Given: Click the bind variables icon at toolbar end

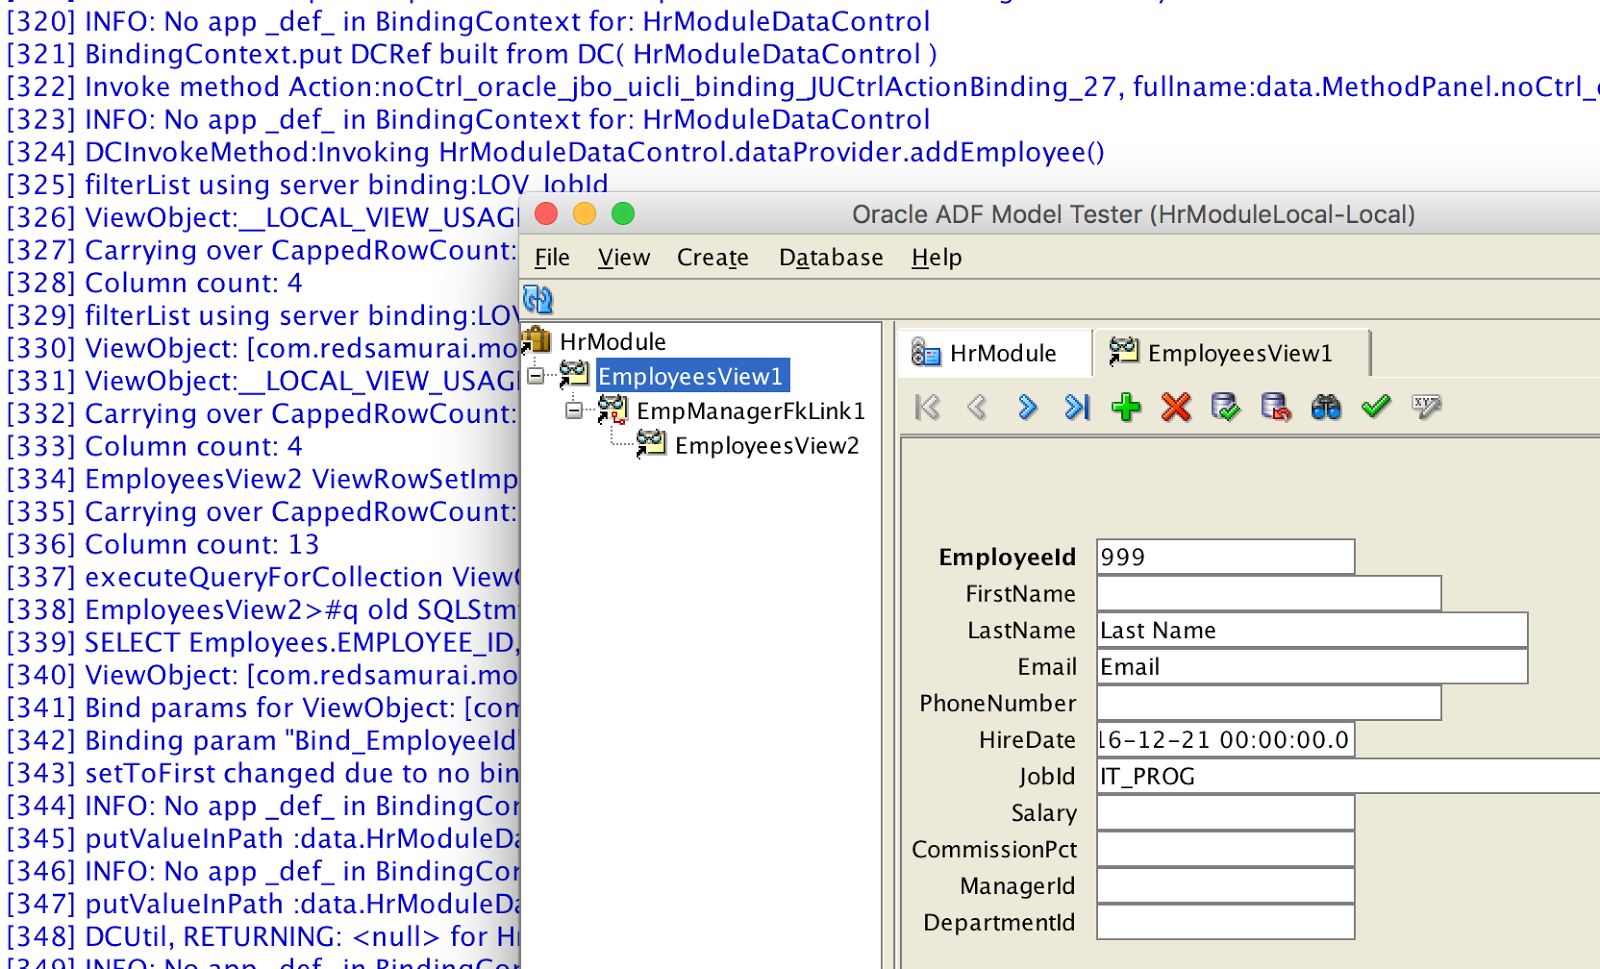Looking at the screenshot, I should pos(1426,406).
